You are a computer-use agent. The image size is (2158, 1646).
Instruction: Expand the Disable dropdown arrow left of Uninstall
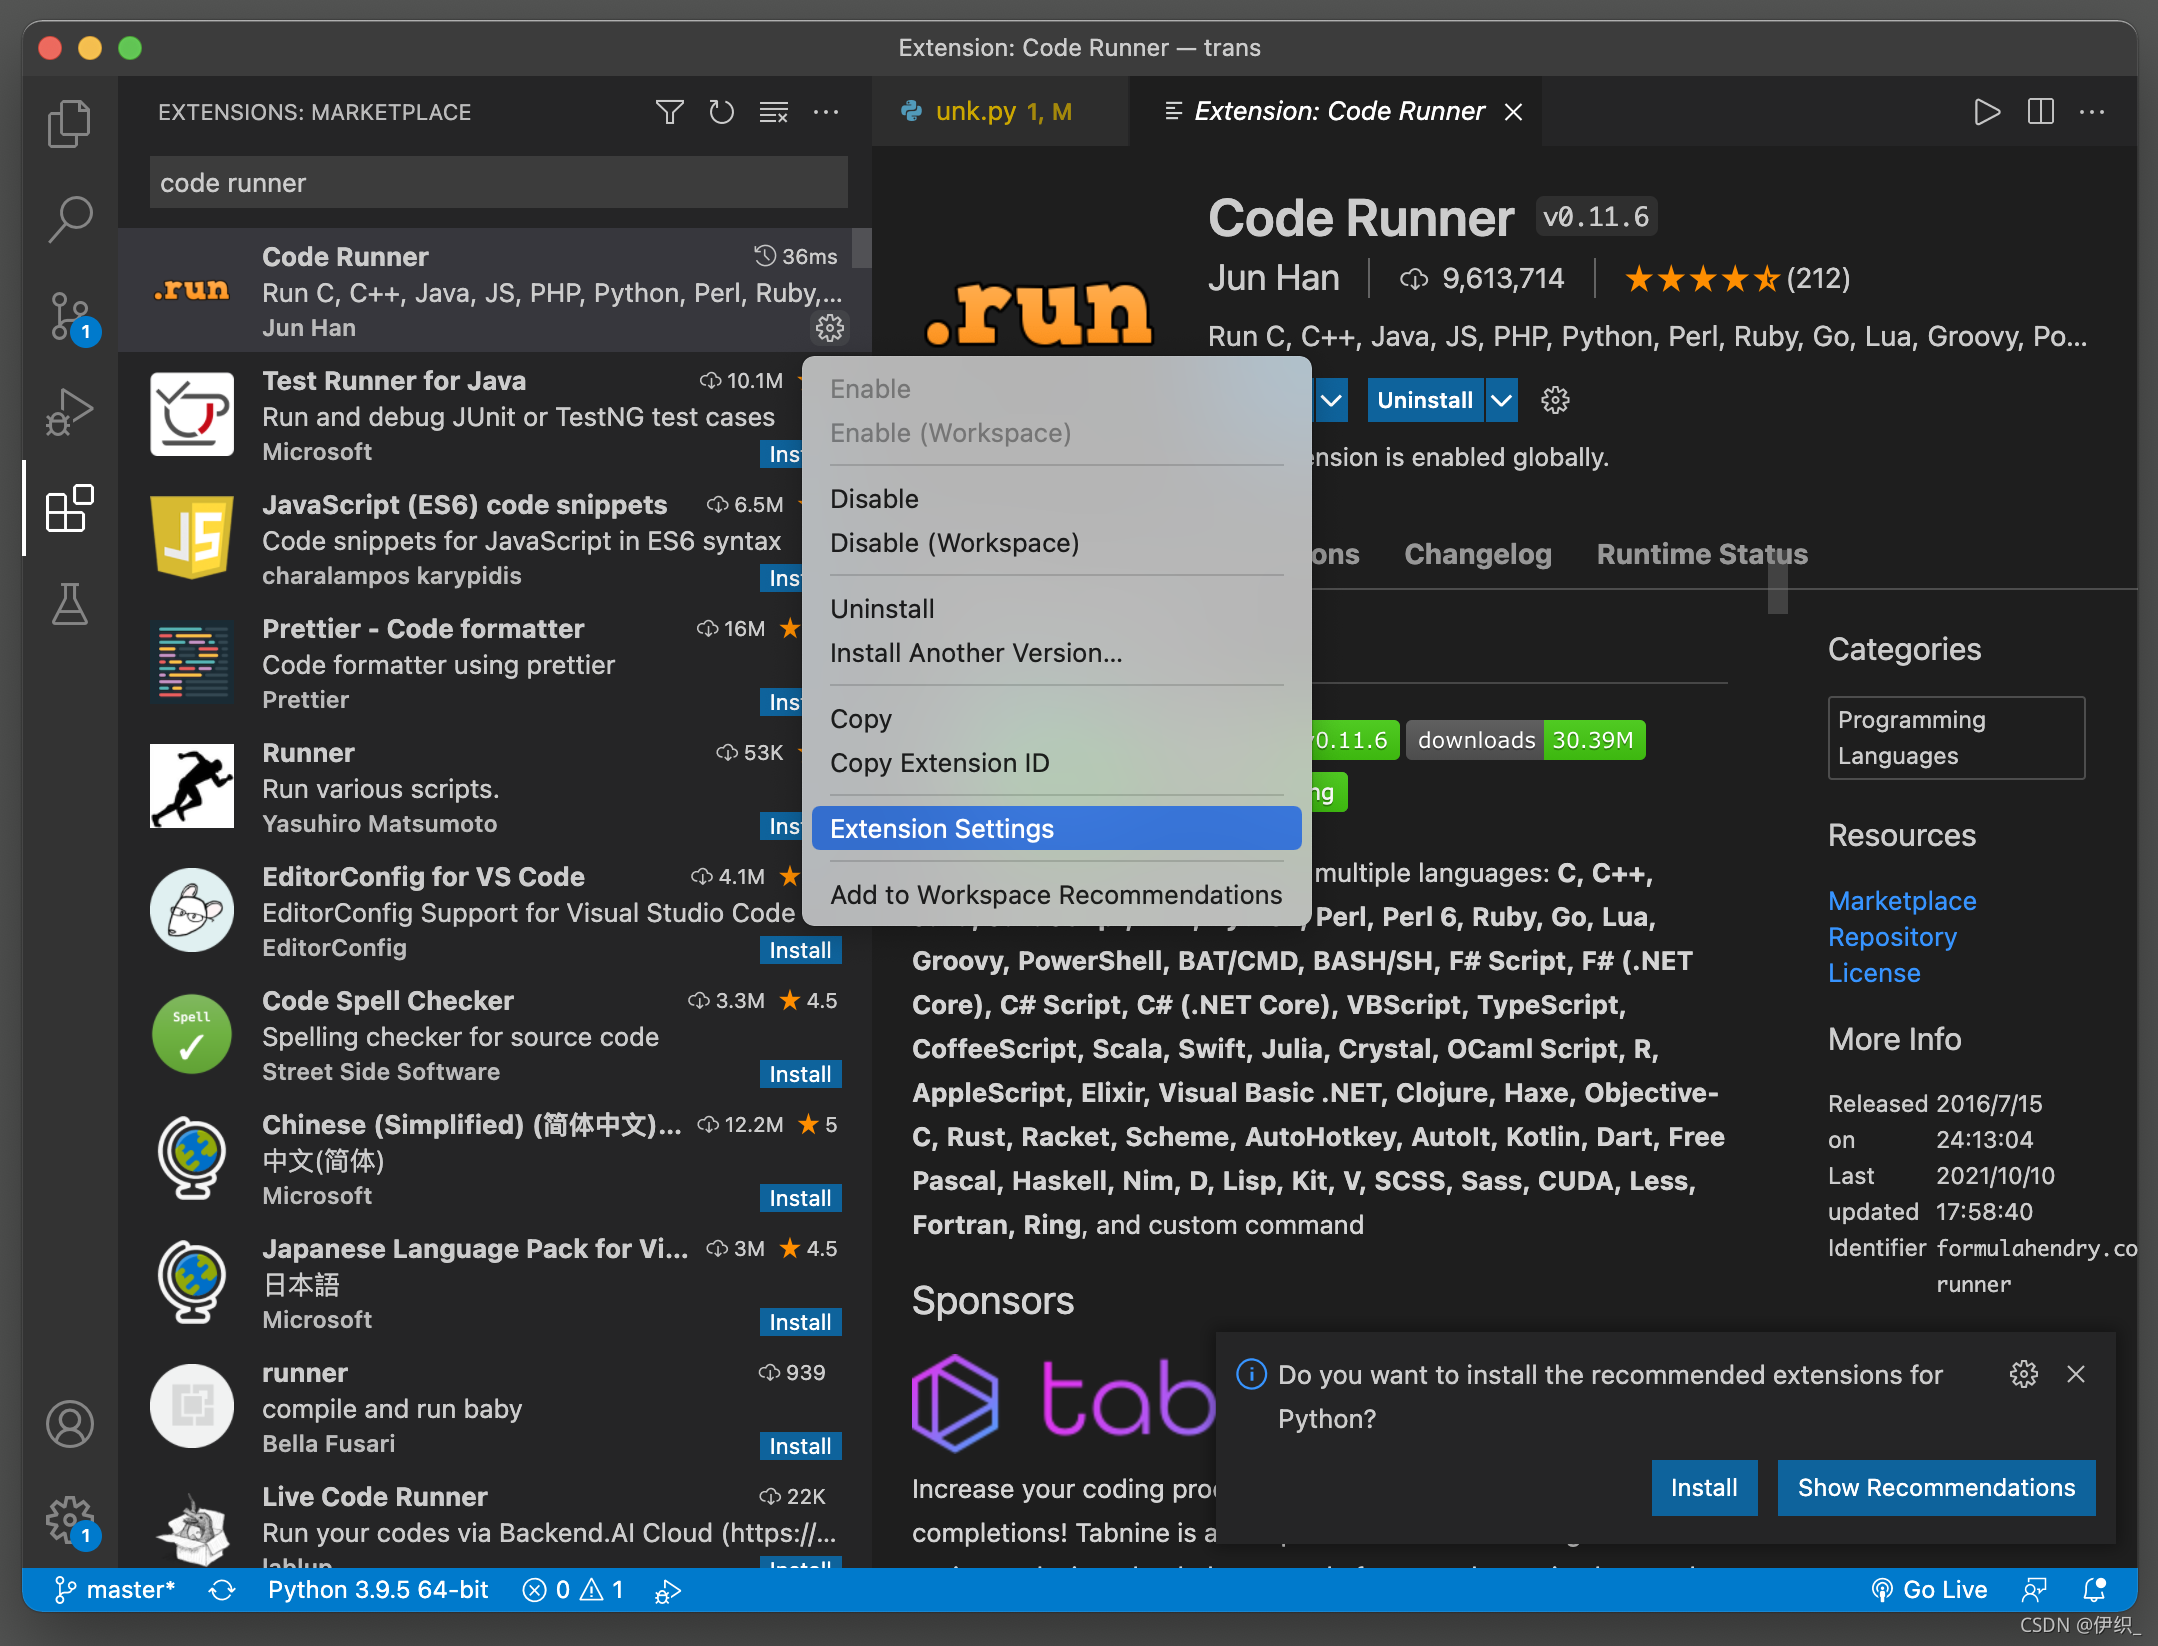(1330, 400)
